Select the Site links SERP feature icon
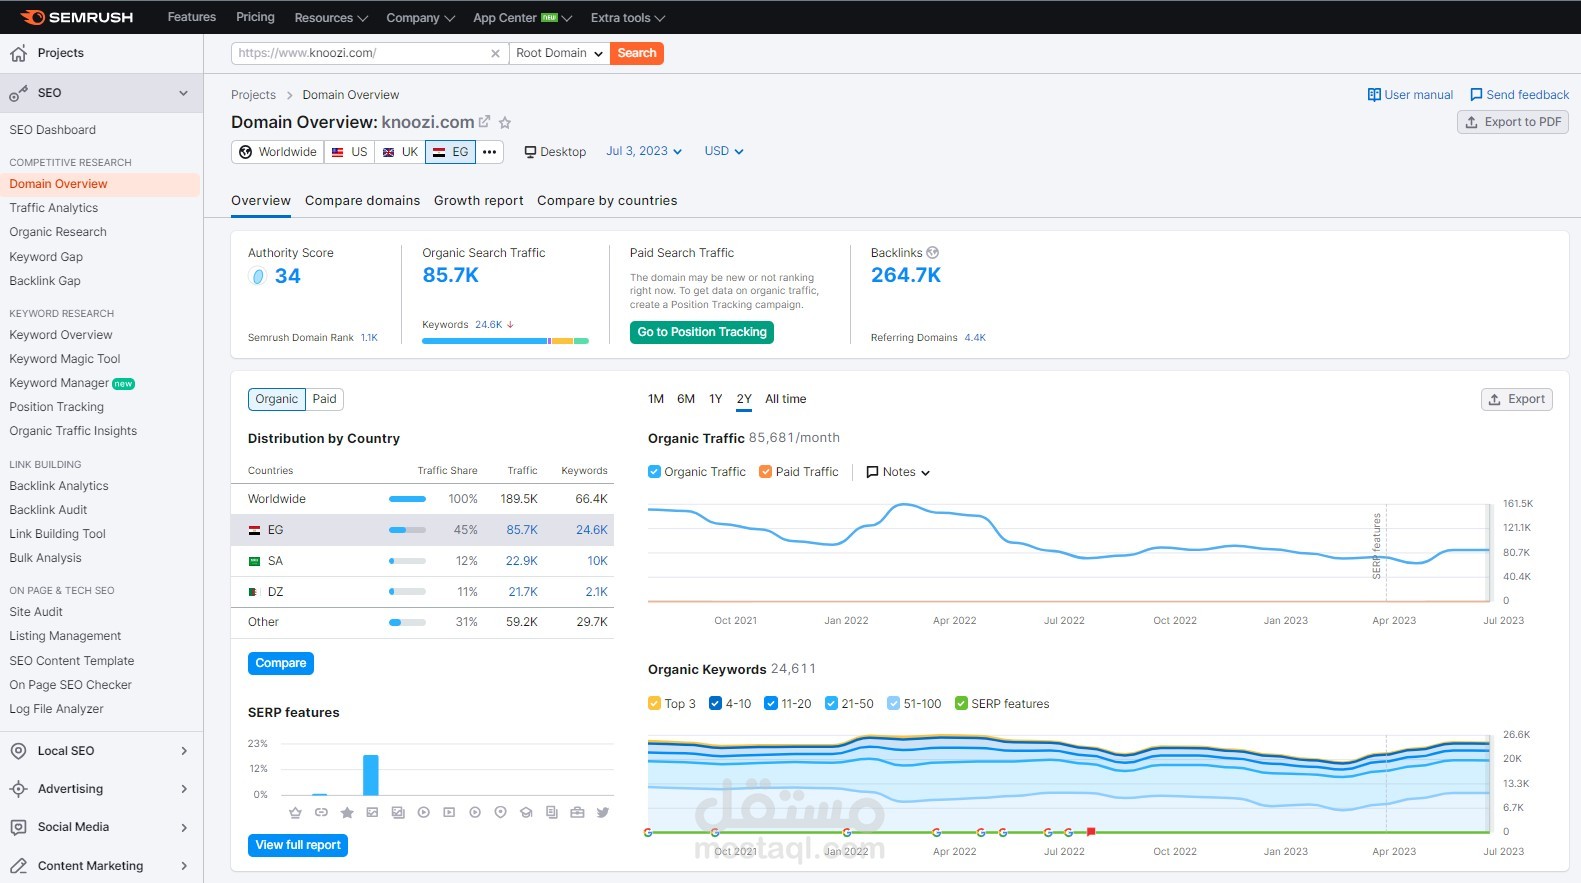The width and height of the screenshot is (1581, 883). click(321, 813)
